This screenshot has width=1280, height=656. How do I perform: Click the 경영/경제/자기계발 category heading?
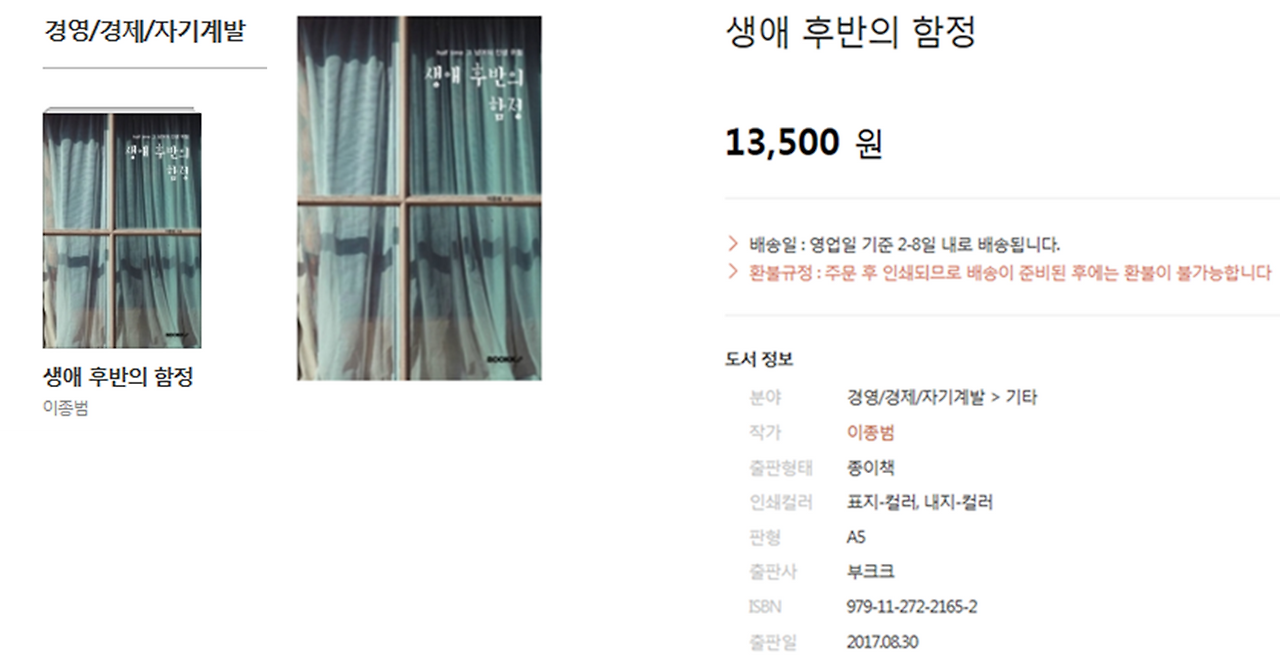[x=144, y=31]
